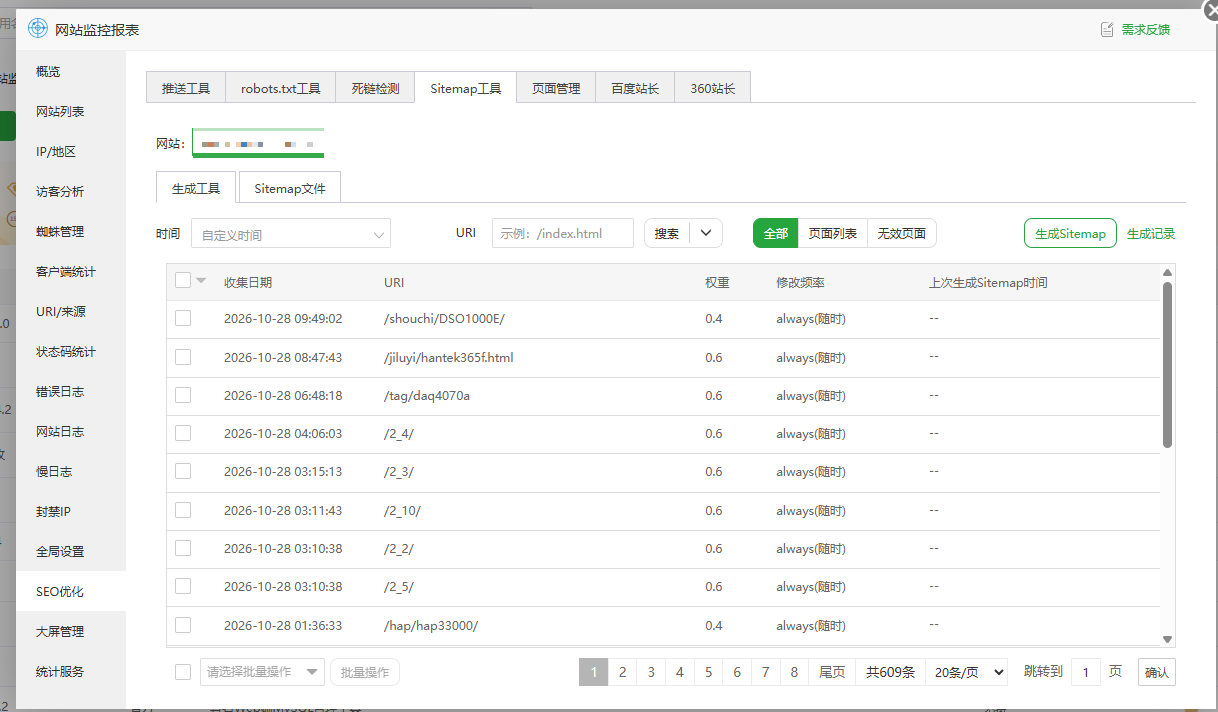Viewport: 1218px width, 712px height.
Task: Click the 确认 jump button
Action: (1157, 672)
